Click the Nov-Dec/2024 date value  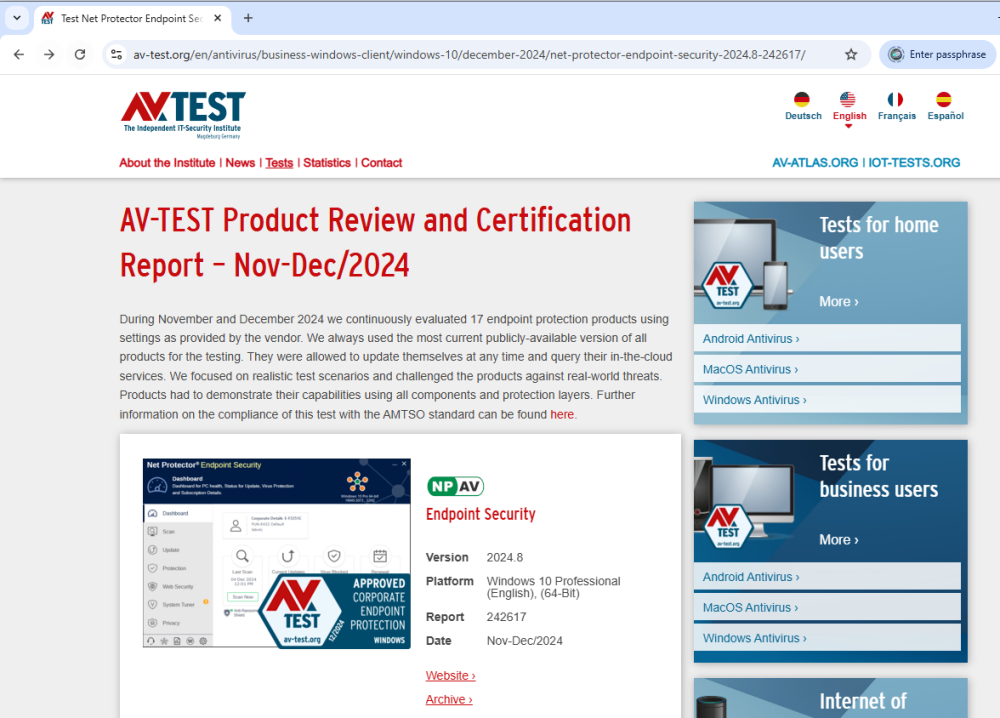pyautogui.click(x=524, y=641)
